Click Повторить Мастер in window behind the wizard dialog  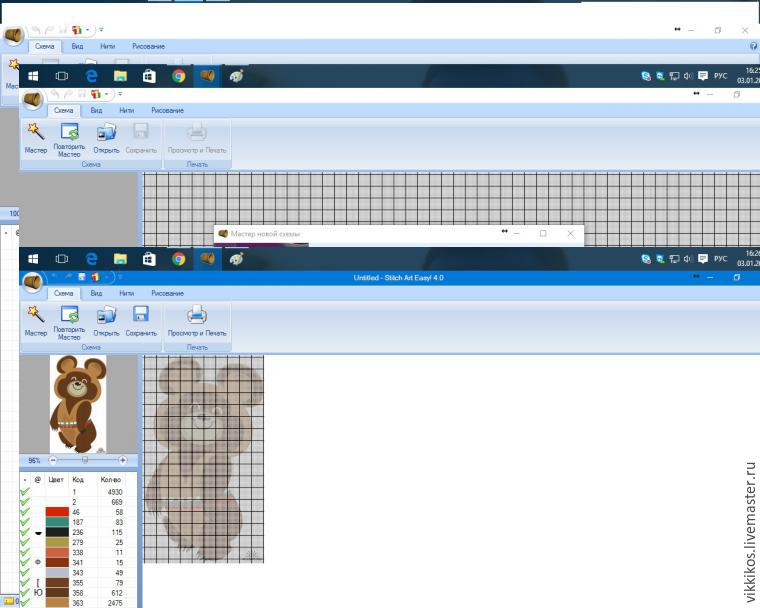tap(69, 140)
